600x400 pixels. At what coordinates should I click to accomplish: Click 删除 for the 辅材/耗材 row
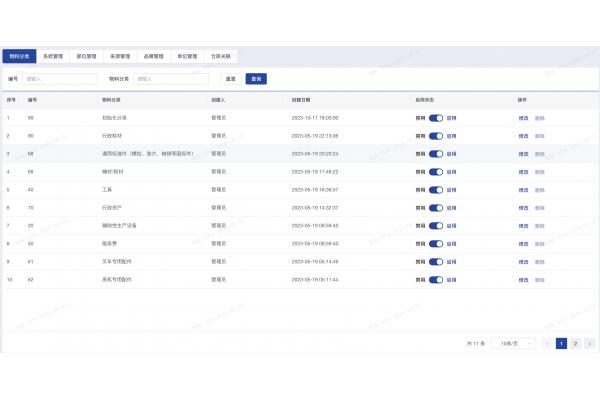click(540, 171)
